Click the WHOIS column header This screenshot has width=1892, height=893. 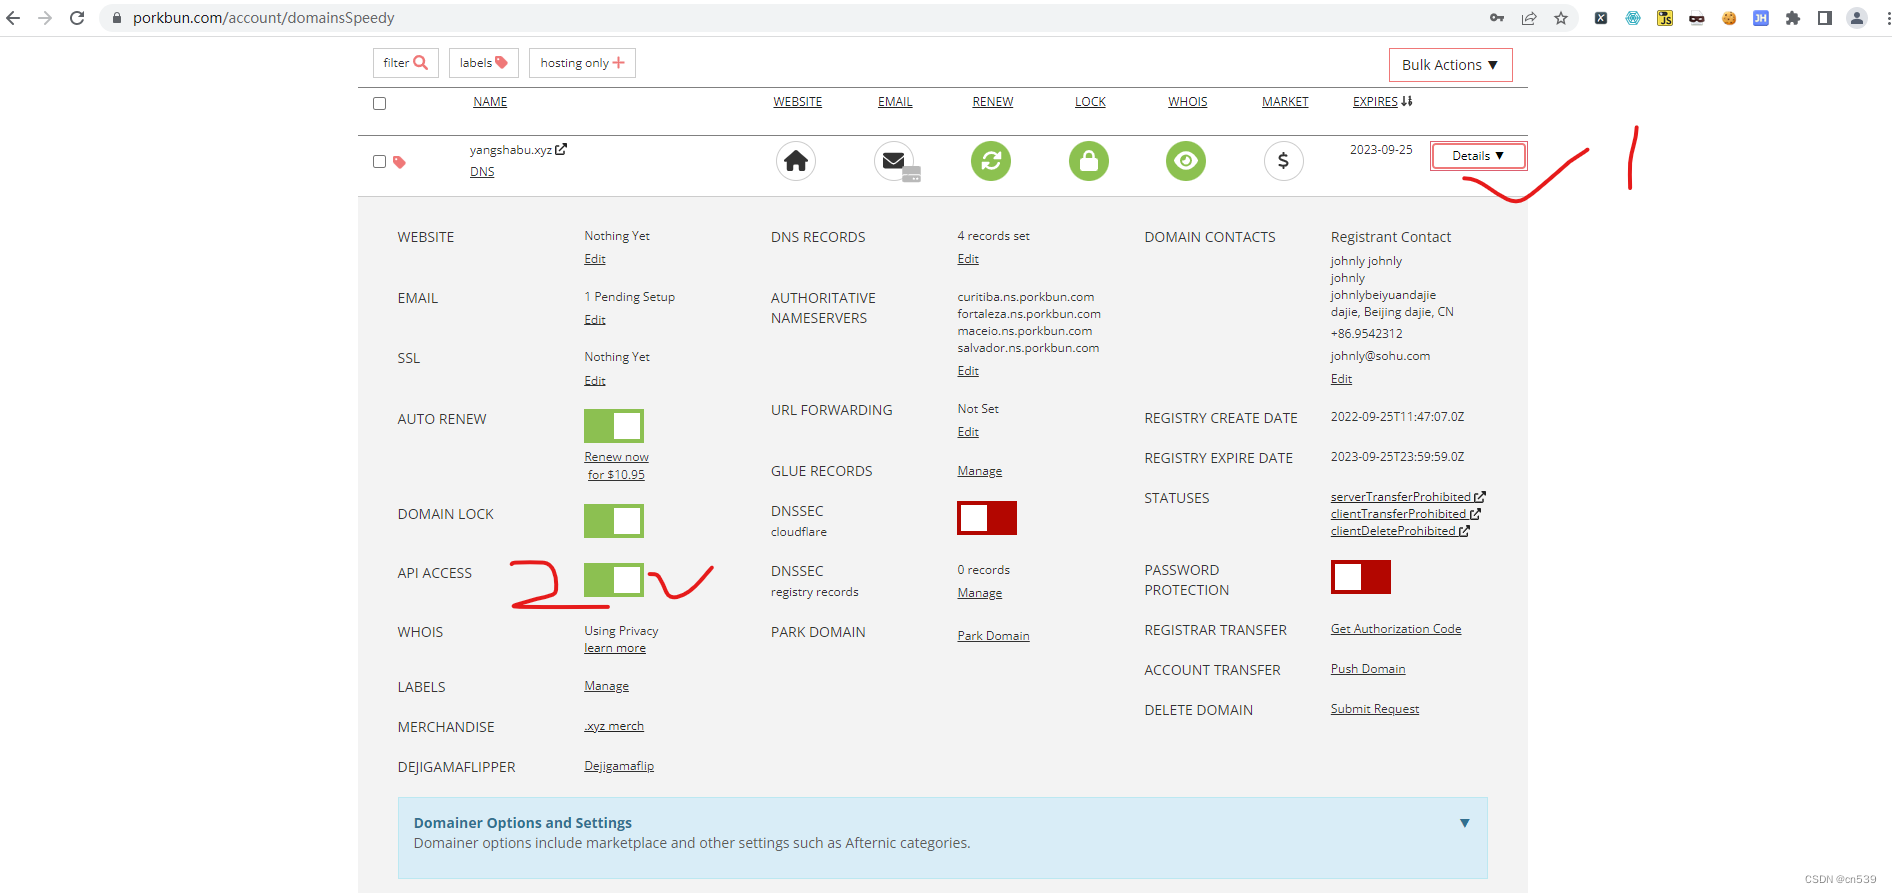(1188, 102)
